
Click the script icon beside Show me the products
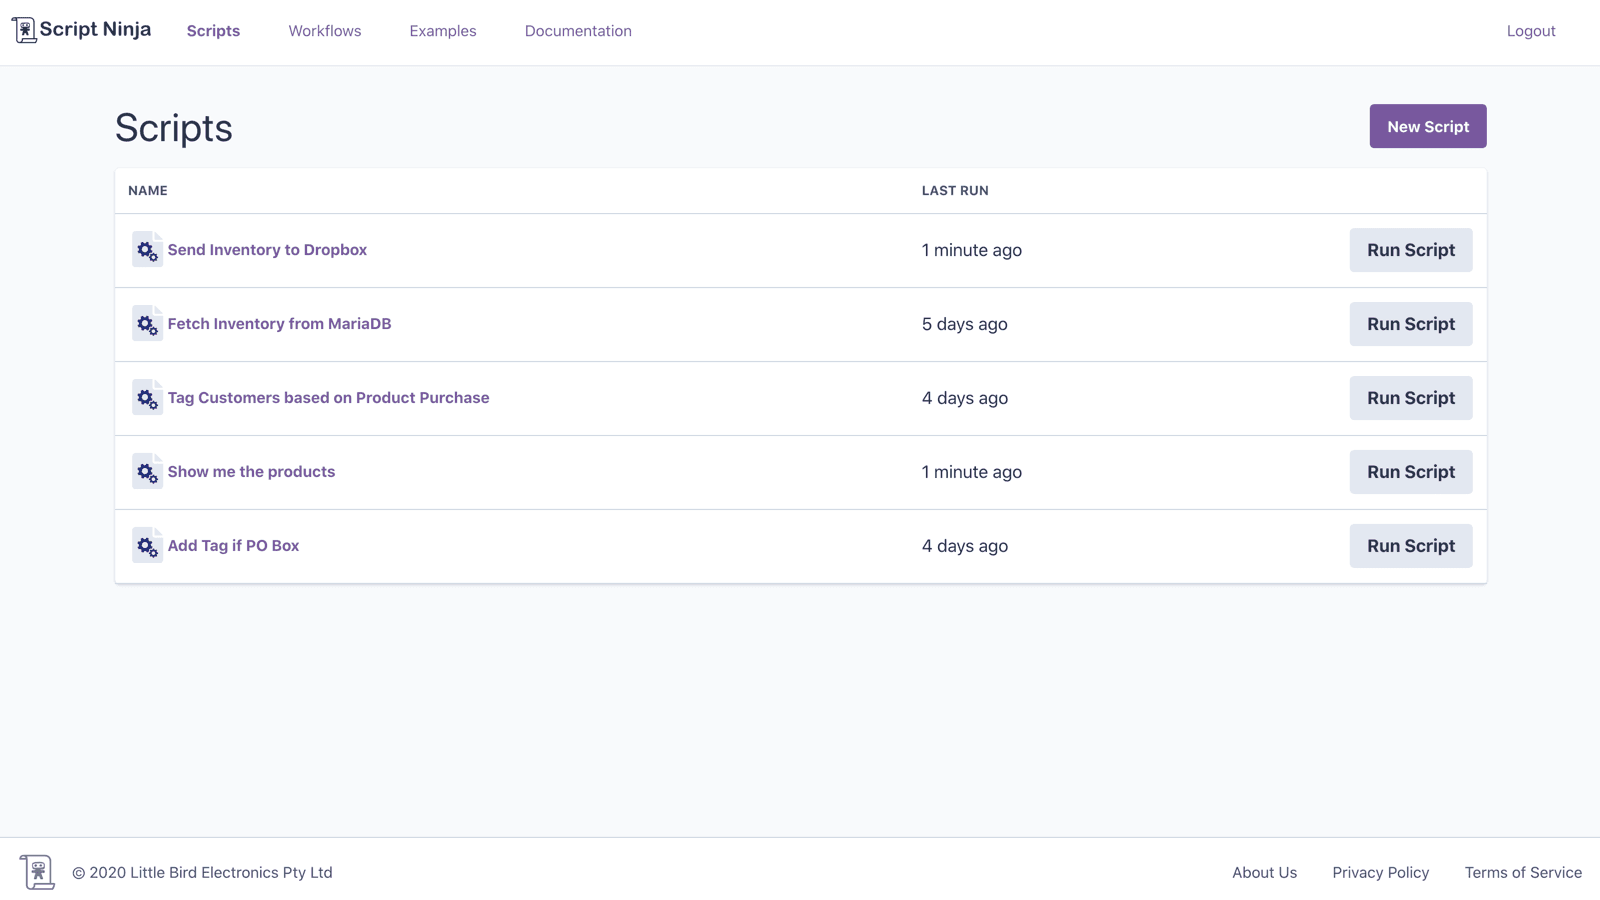coord(147,472)
